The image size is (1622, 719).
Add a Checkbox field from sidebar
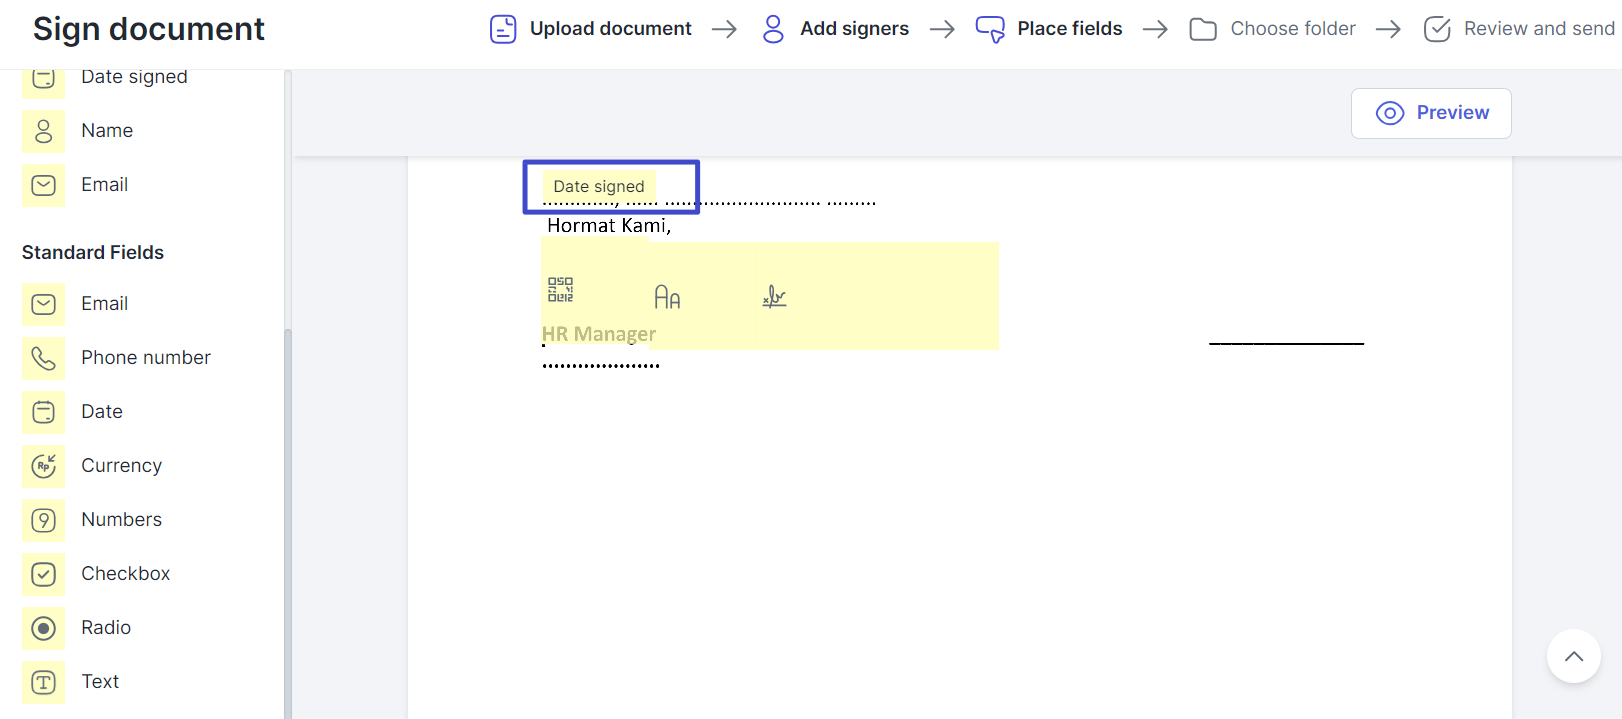(x=125, y=574)
